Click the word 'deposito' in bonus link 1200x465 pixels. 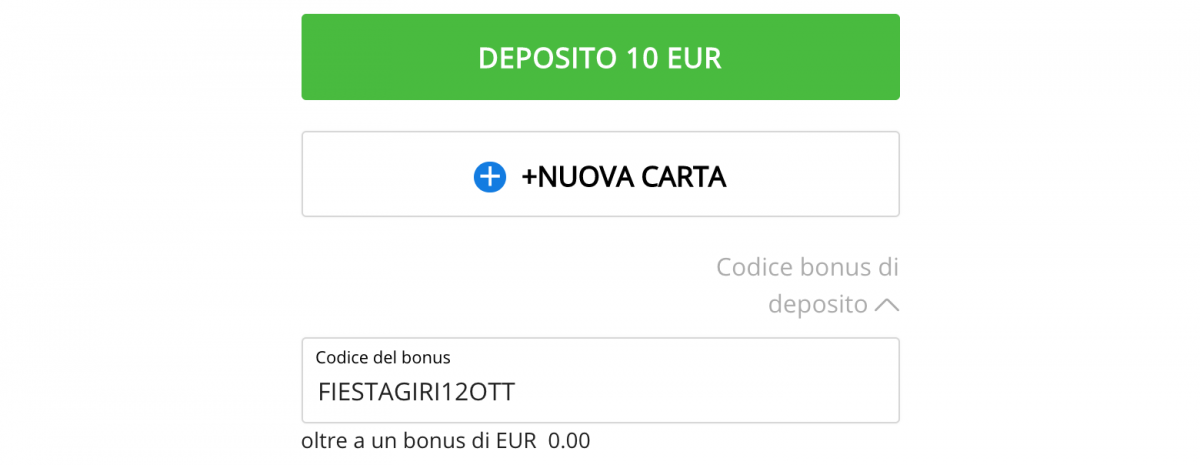(818, 305)
